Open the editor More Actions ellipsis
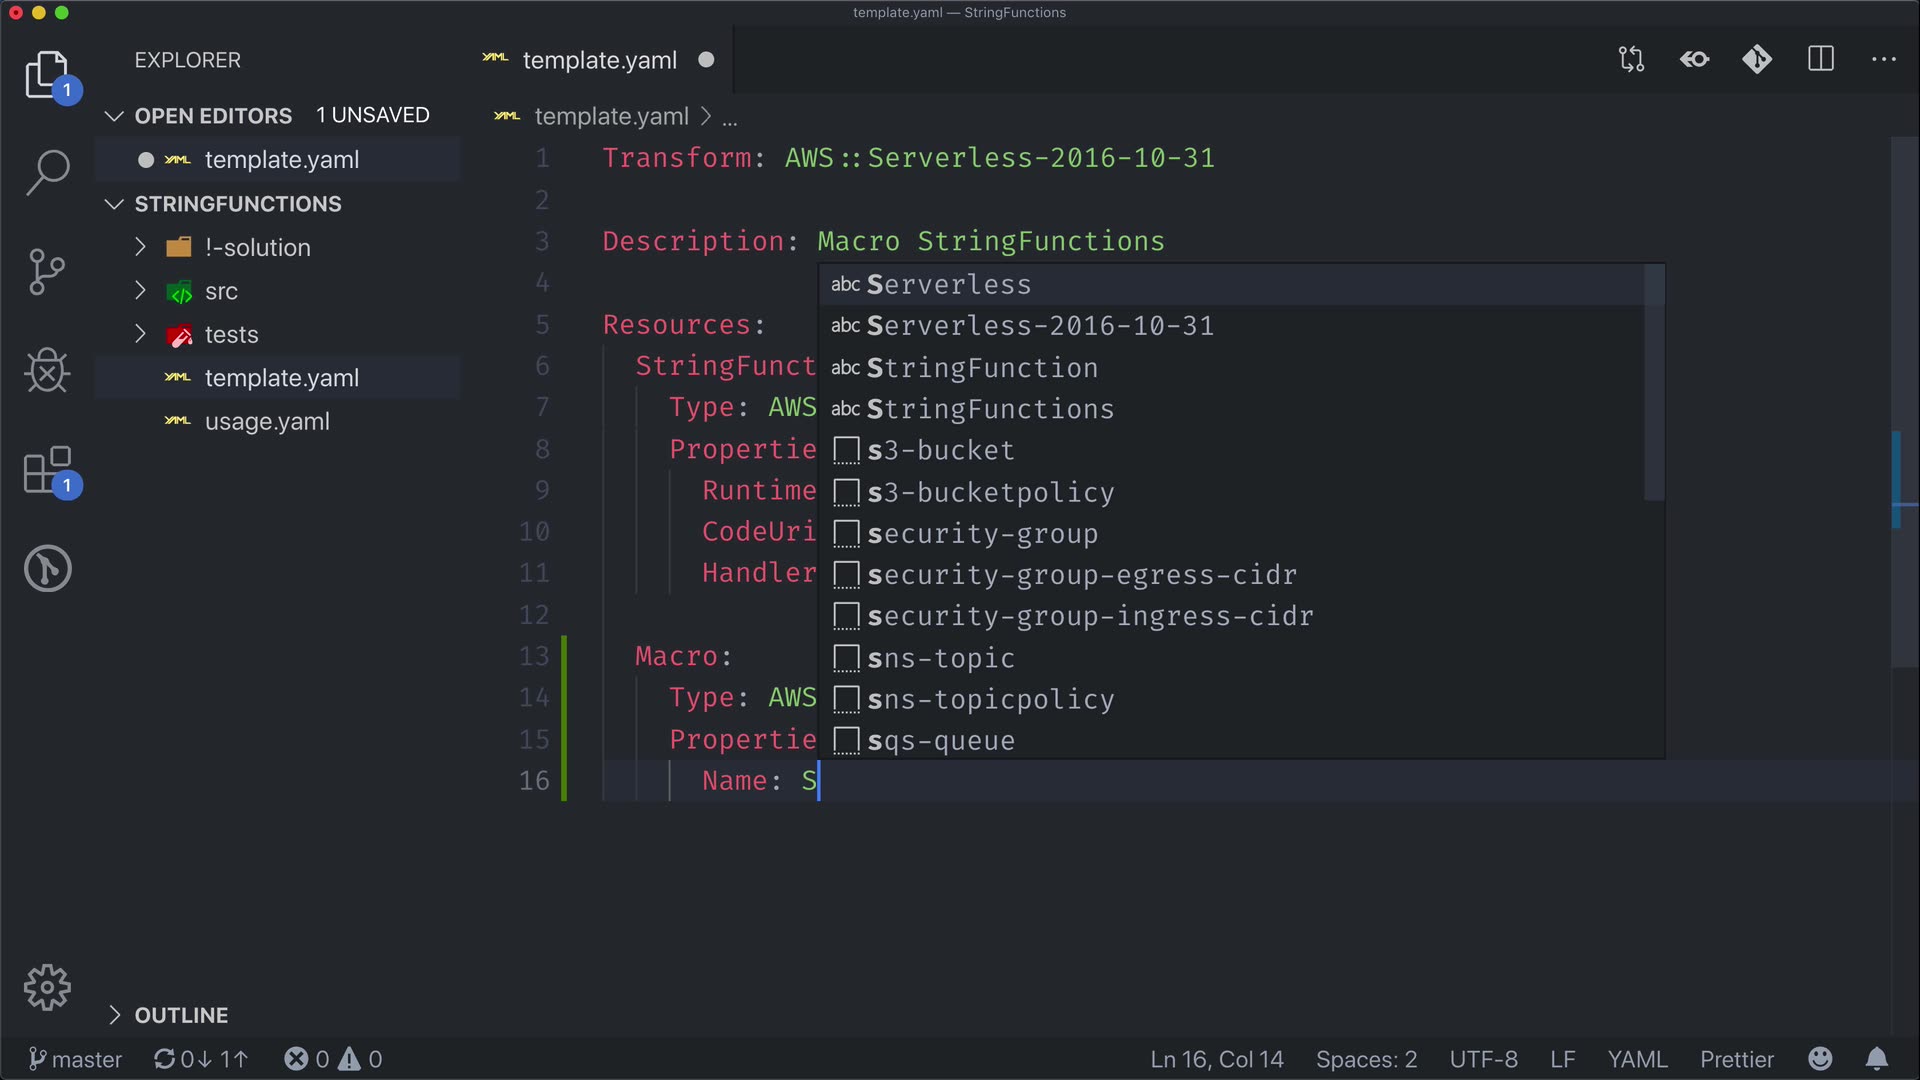This screenshot has width=1920, height=1080. (x=1884, y=60)
